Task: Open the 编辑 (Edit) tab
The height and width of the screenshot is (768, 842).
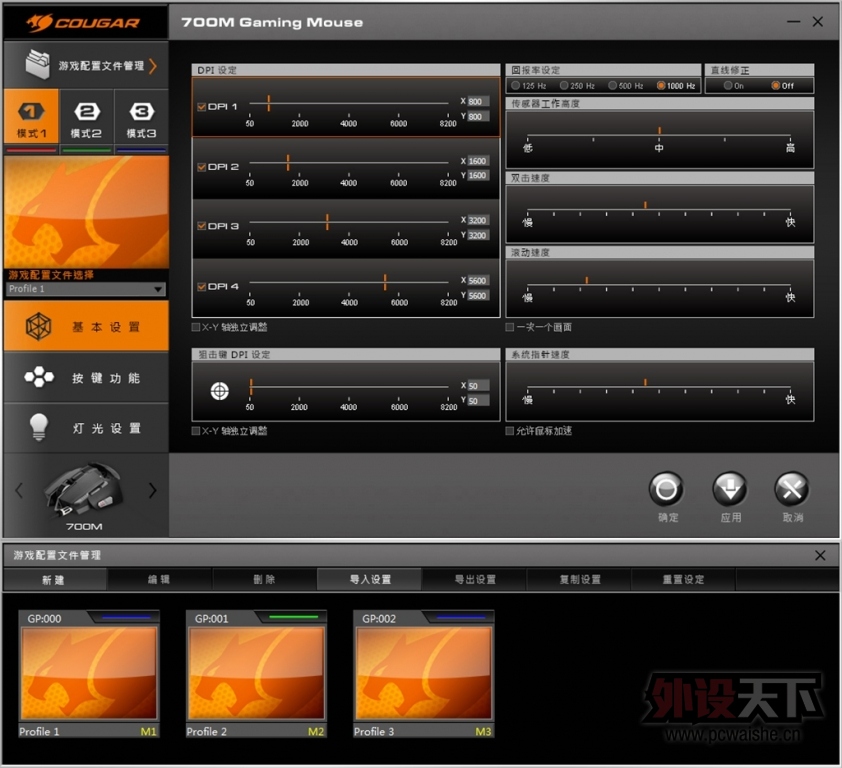Action: [x=159, y=579]
